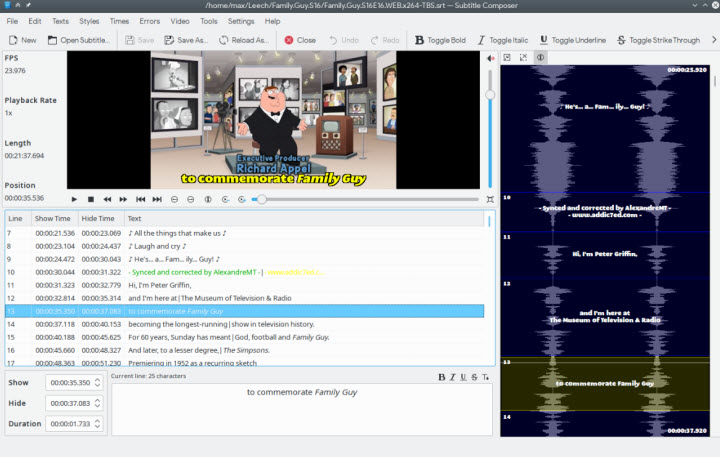
Task: Click the mute speaker icon beside the video
Action: pos(490,58)
